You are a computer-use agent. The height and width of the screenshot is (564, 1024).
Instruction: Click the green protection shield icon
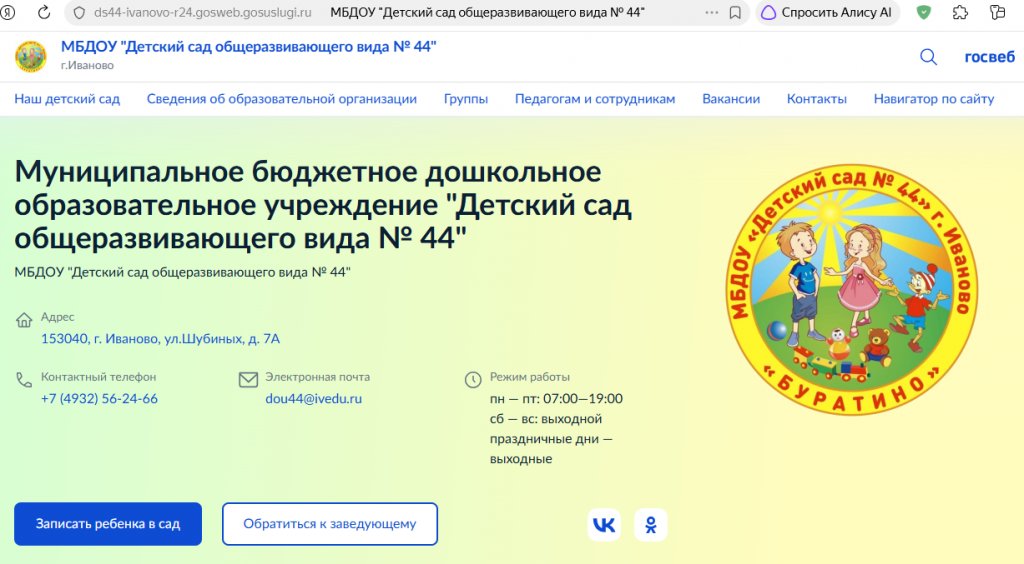[x=923, y=12]
